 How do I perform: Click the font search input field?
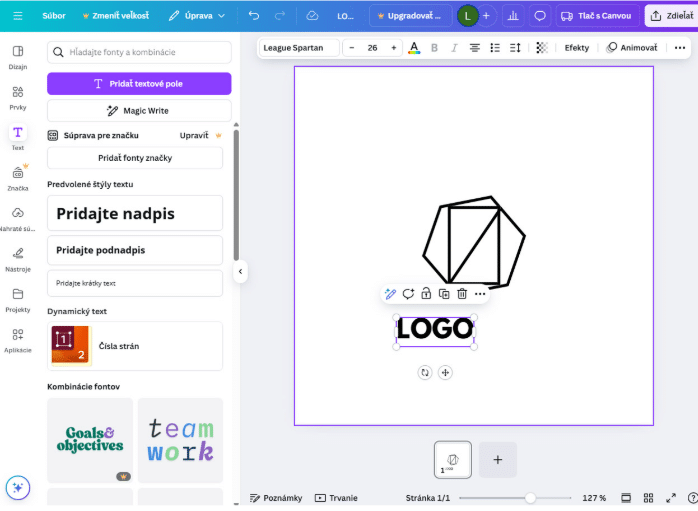[x=140, y=52]
